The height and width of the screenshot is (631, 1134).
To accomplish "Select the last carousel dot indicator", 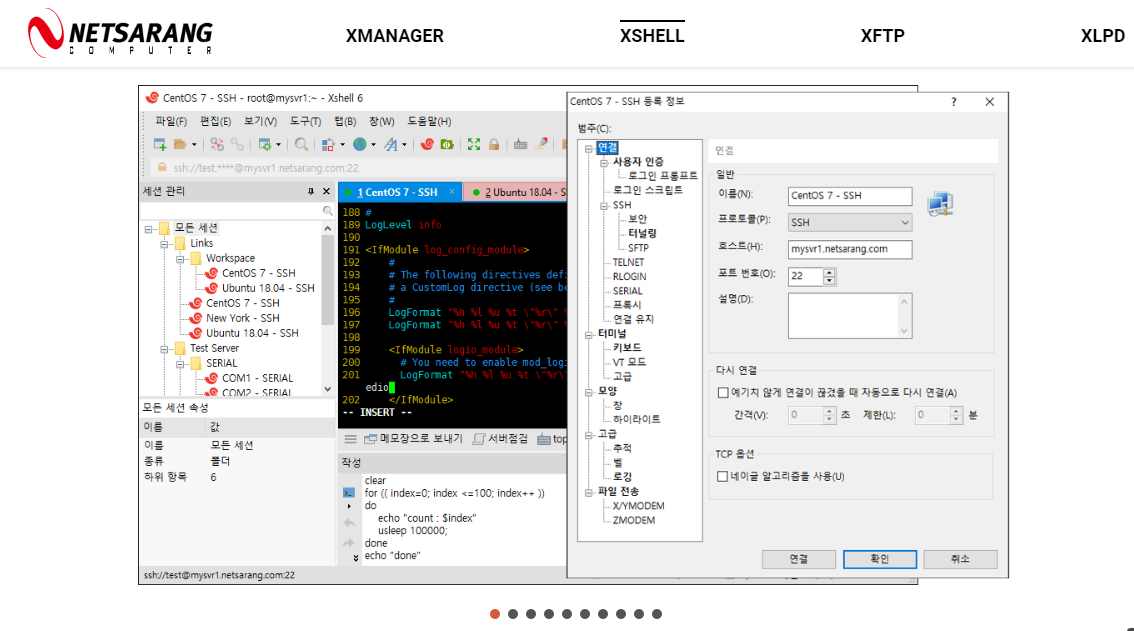I will pos(657,614).
